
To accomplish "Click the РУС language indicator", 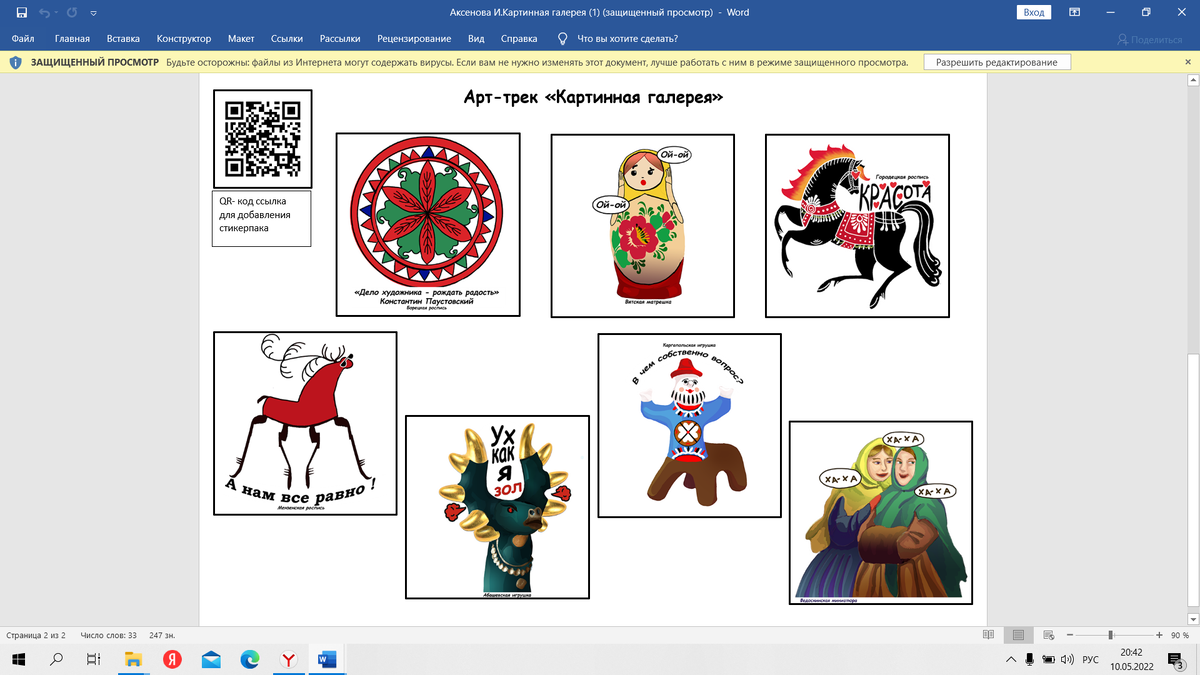I will tap(1091, 659).
